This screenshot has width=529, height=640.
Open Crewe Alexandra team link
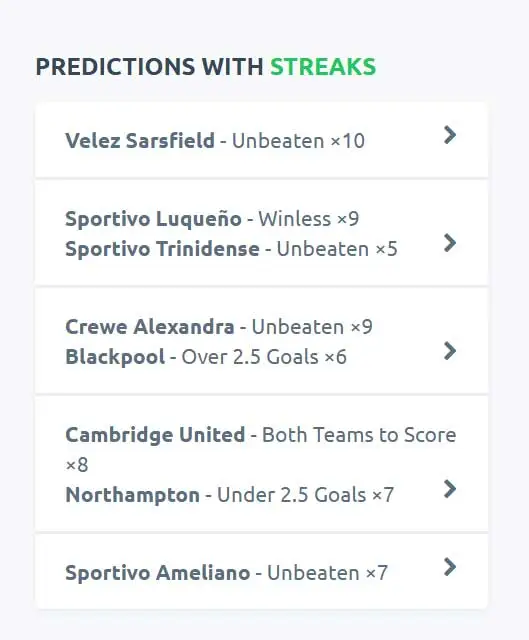[150, 327]
